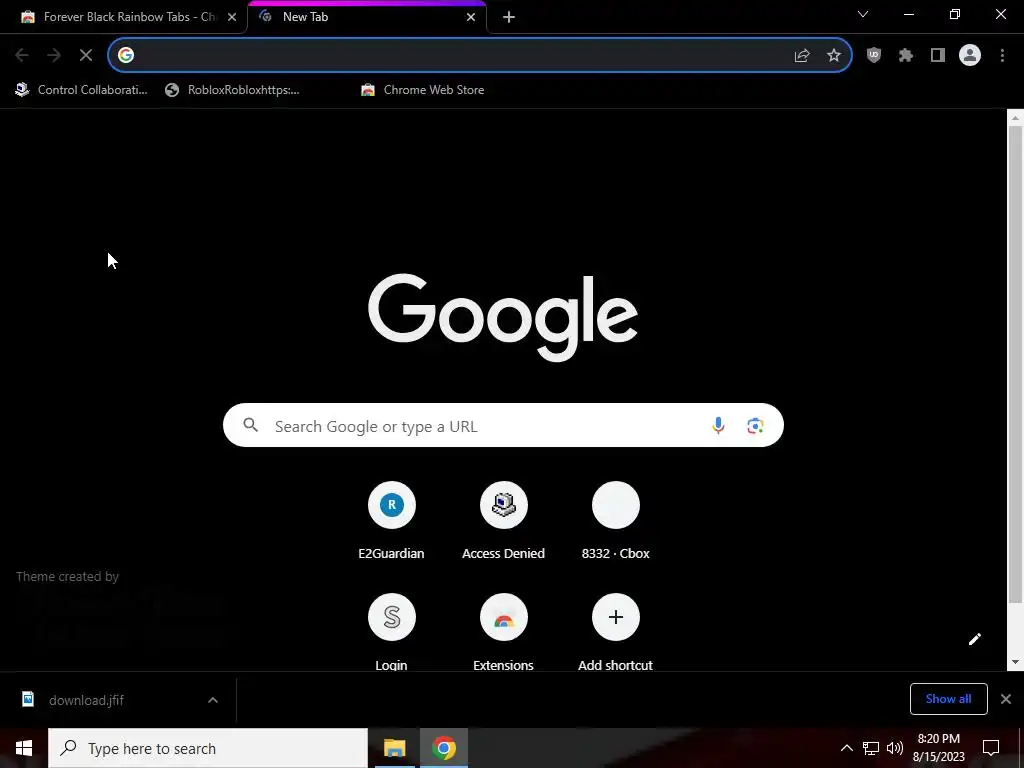Open the profile avatar menu

(970, 56)
